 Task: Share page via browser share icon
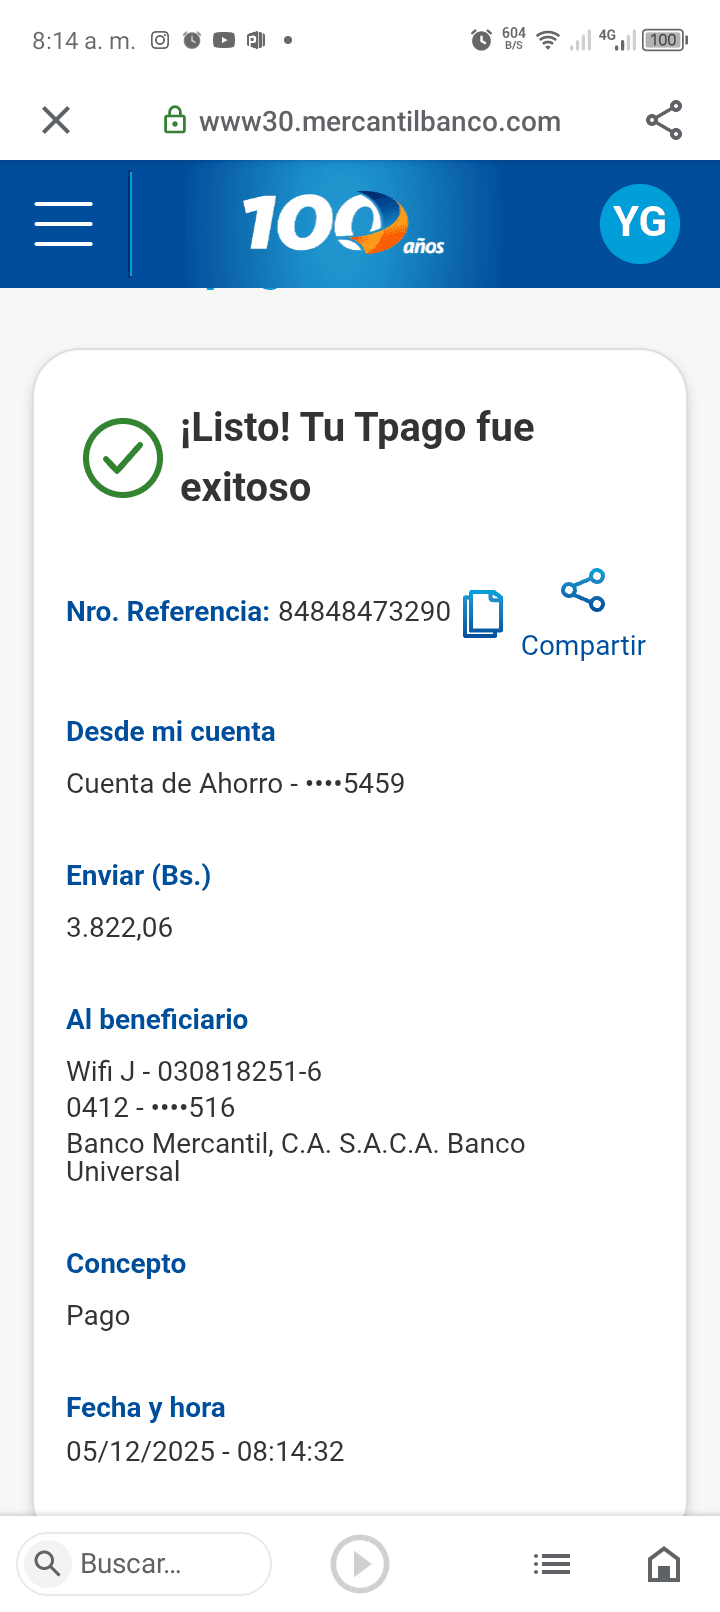pos(664,121)
